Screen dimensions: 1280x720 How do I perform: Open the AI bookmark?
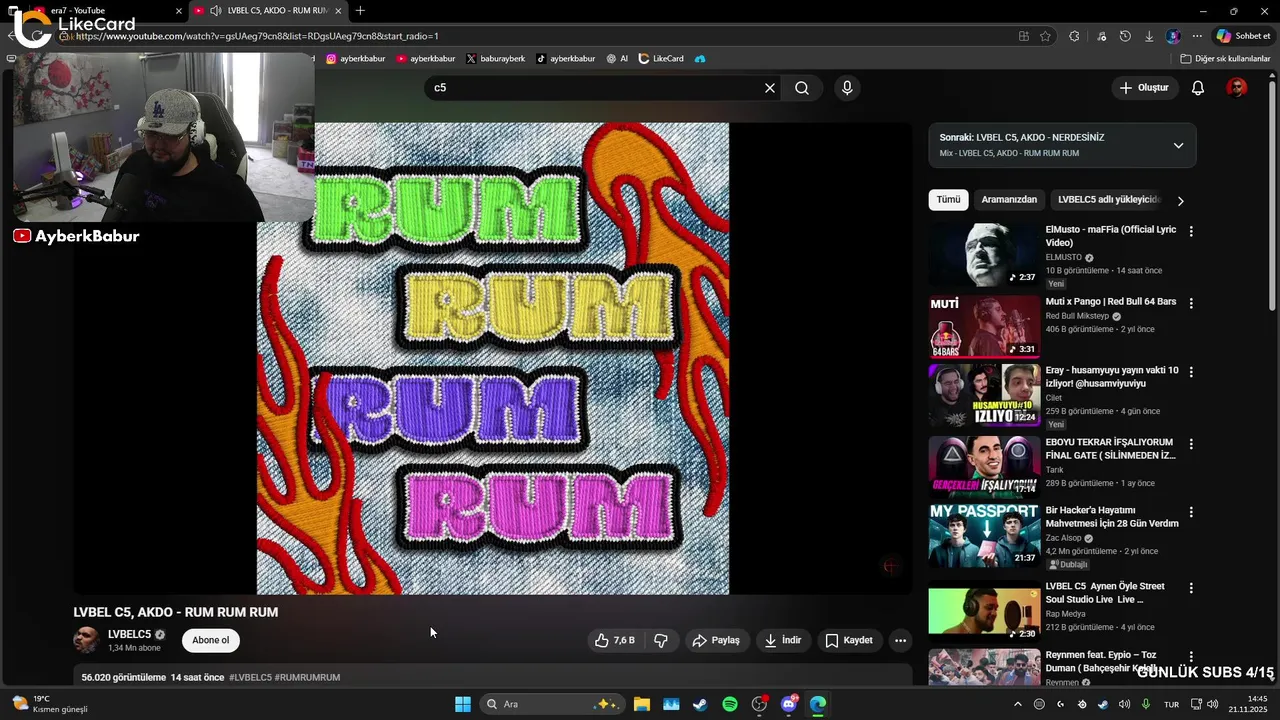click(x=617, y=59)
